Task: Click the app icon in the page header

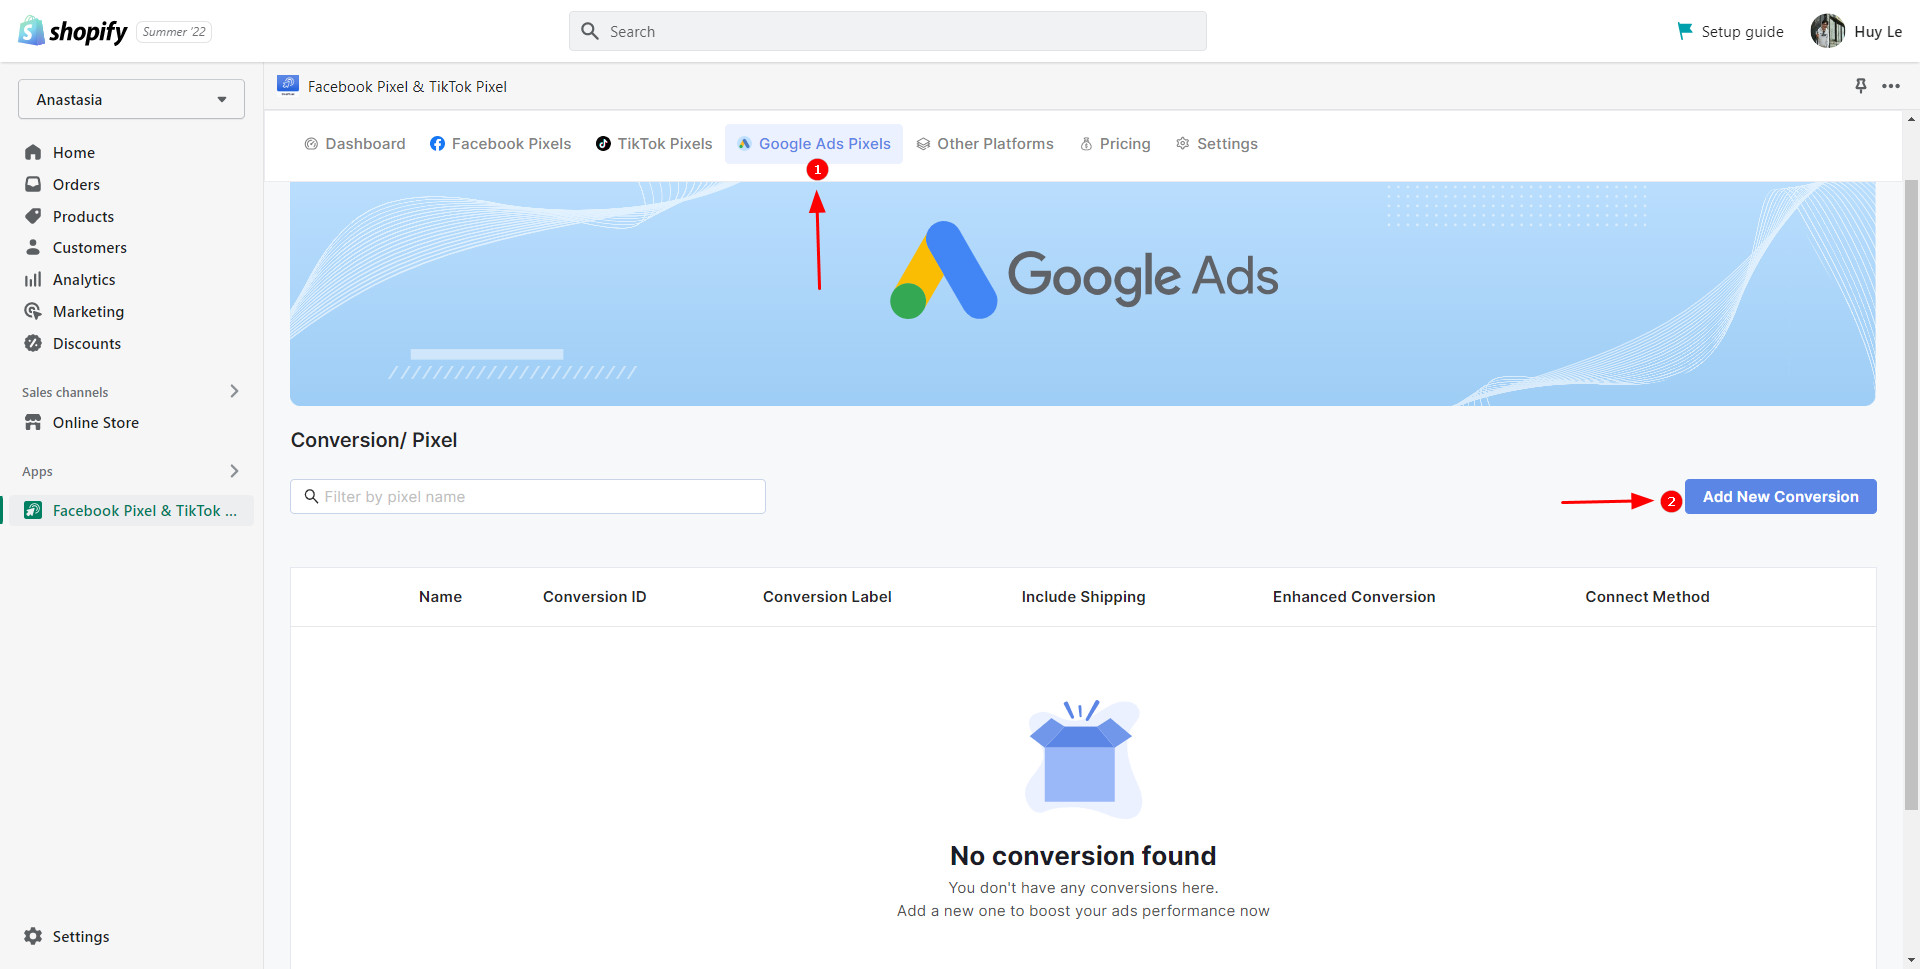Action: coord(288,86)
